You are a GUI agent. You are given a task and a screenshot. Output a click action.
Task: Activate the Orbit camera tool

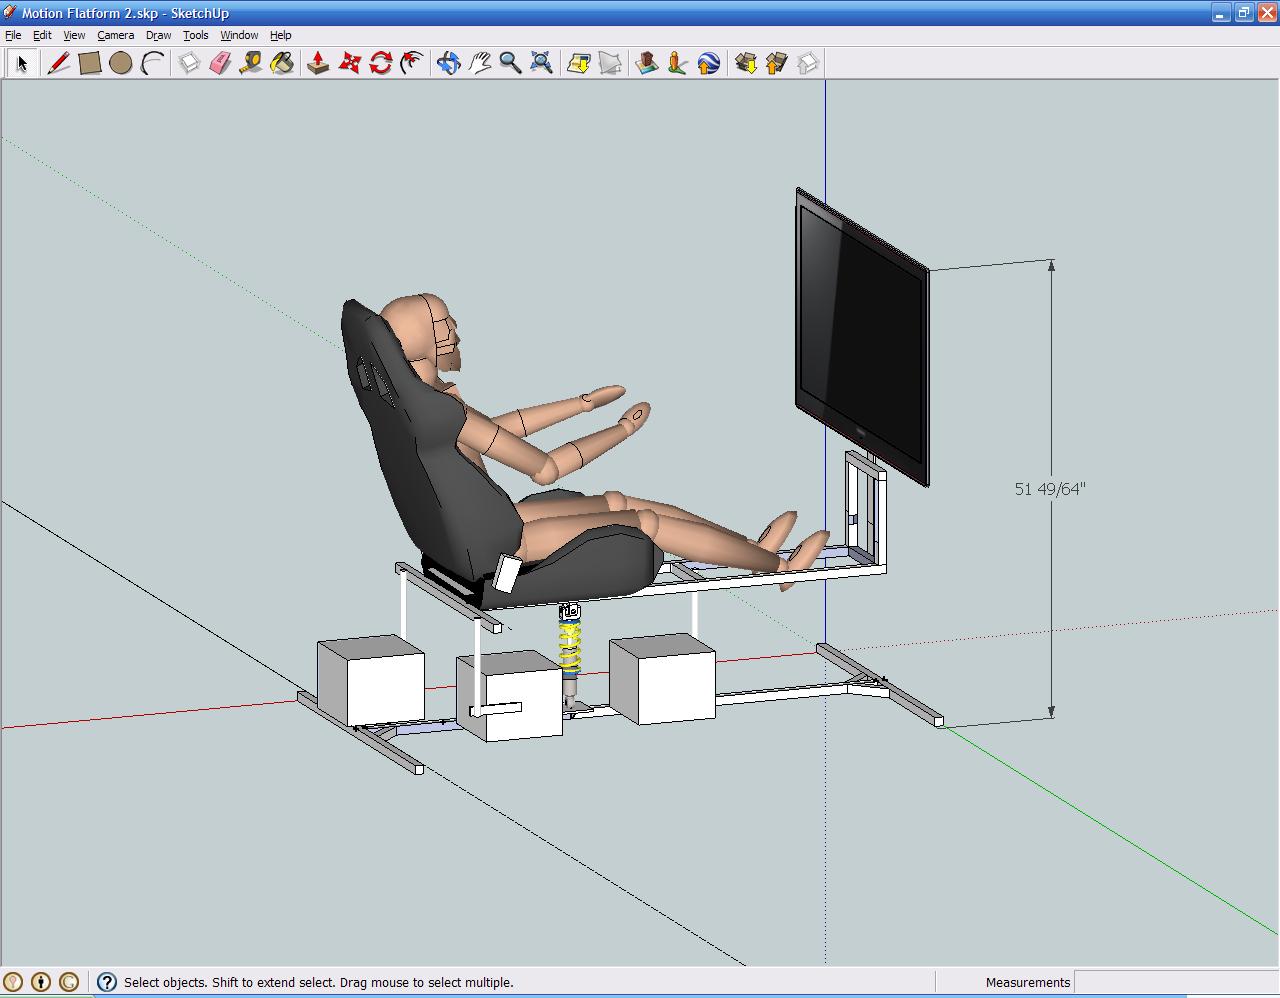coord(448,63)
